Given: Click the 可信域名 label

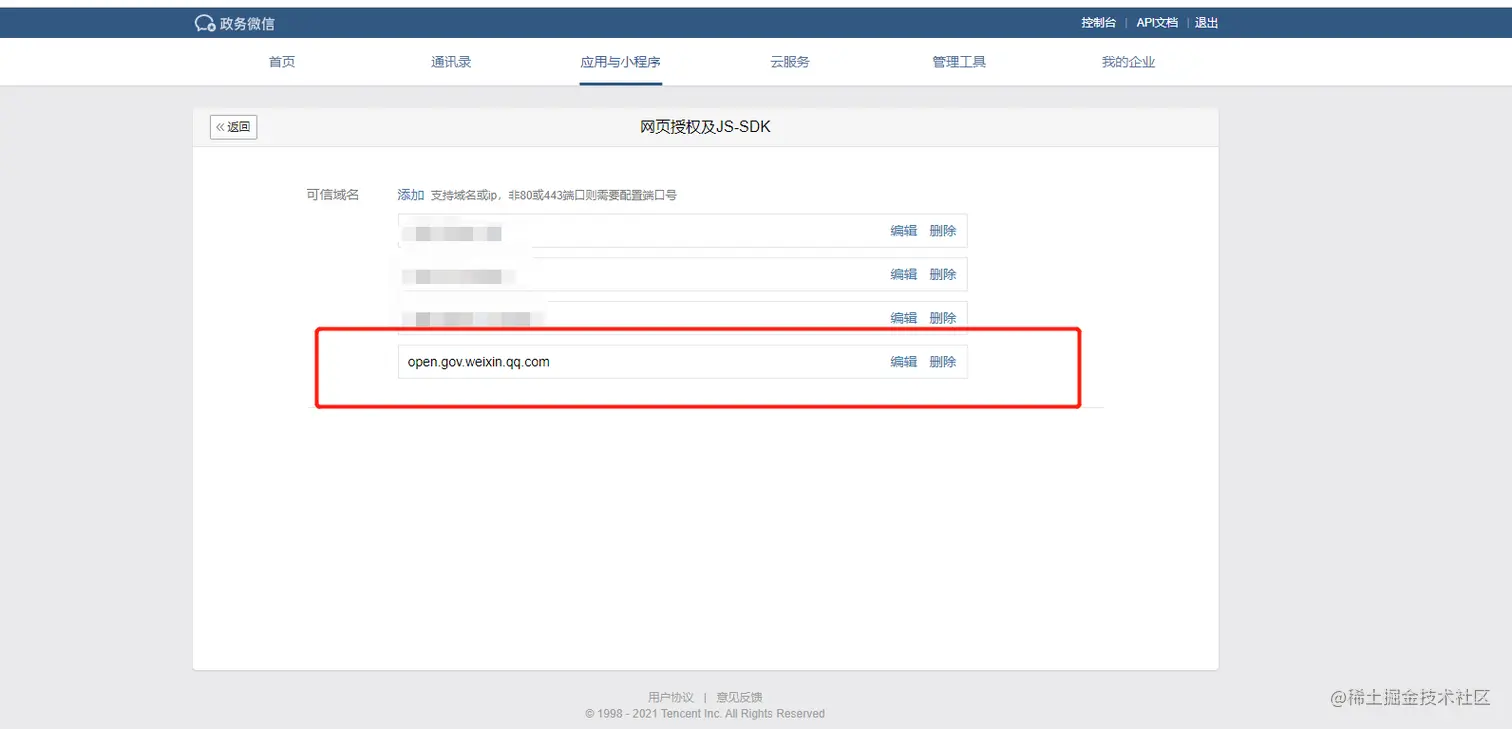Looking at the screenshot, I should 332,195.
